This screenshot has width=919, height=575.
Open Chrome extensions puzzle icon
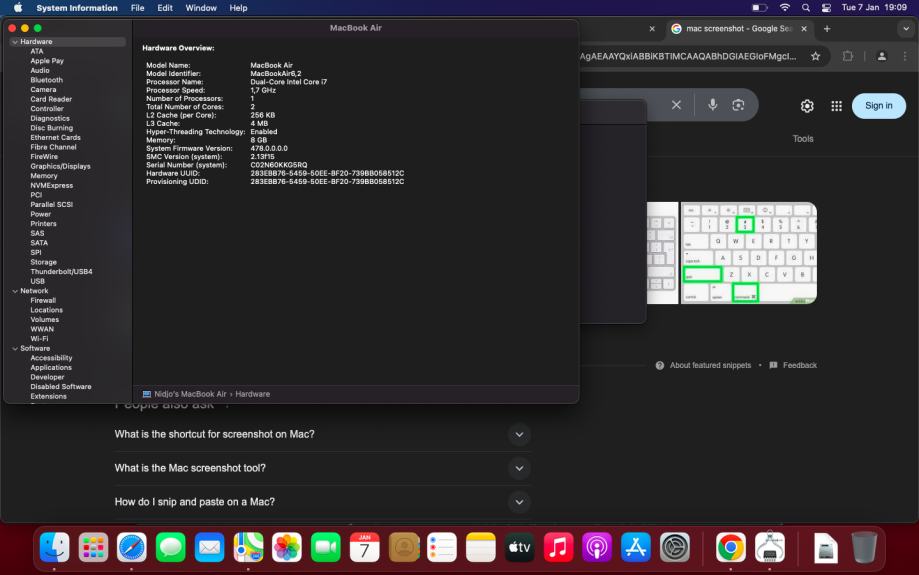click(x=848, y=56)
